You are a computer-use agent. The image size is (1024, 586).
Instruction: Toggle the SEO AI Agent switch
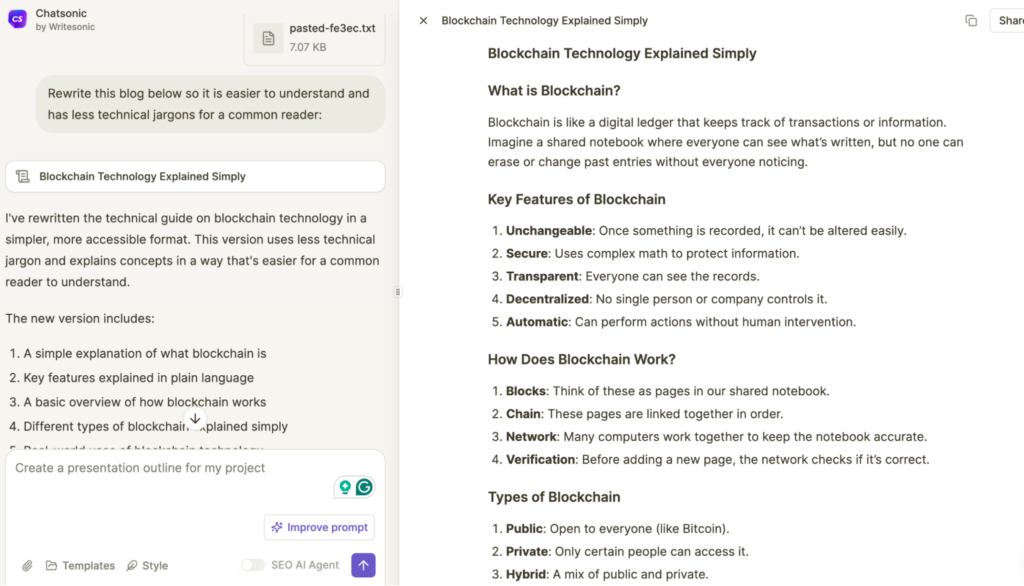point(253,565)
